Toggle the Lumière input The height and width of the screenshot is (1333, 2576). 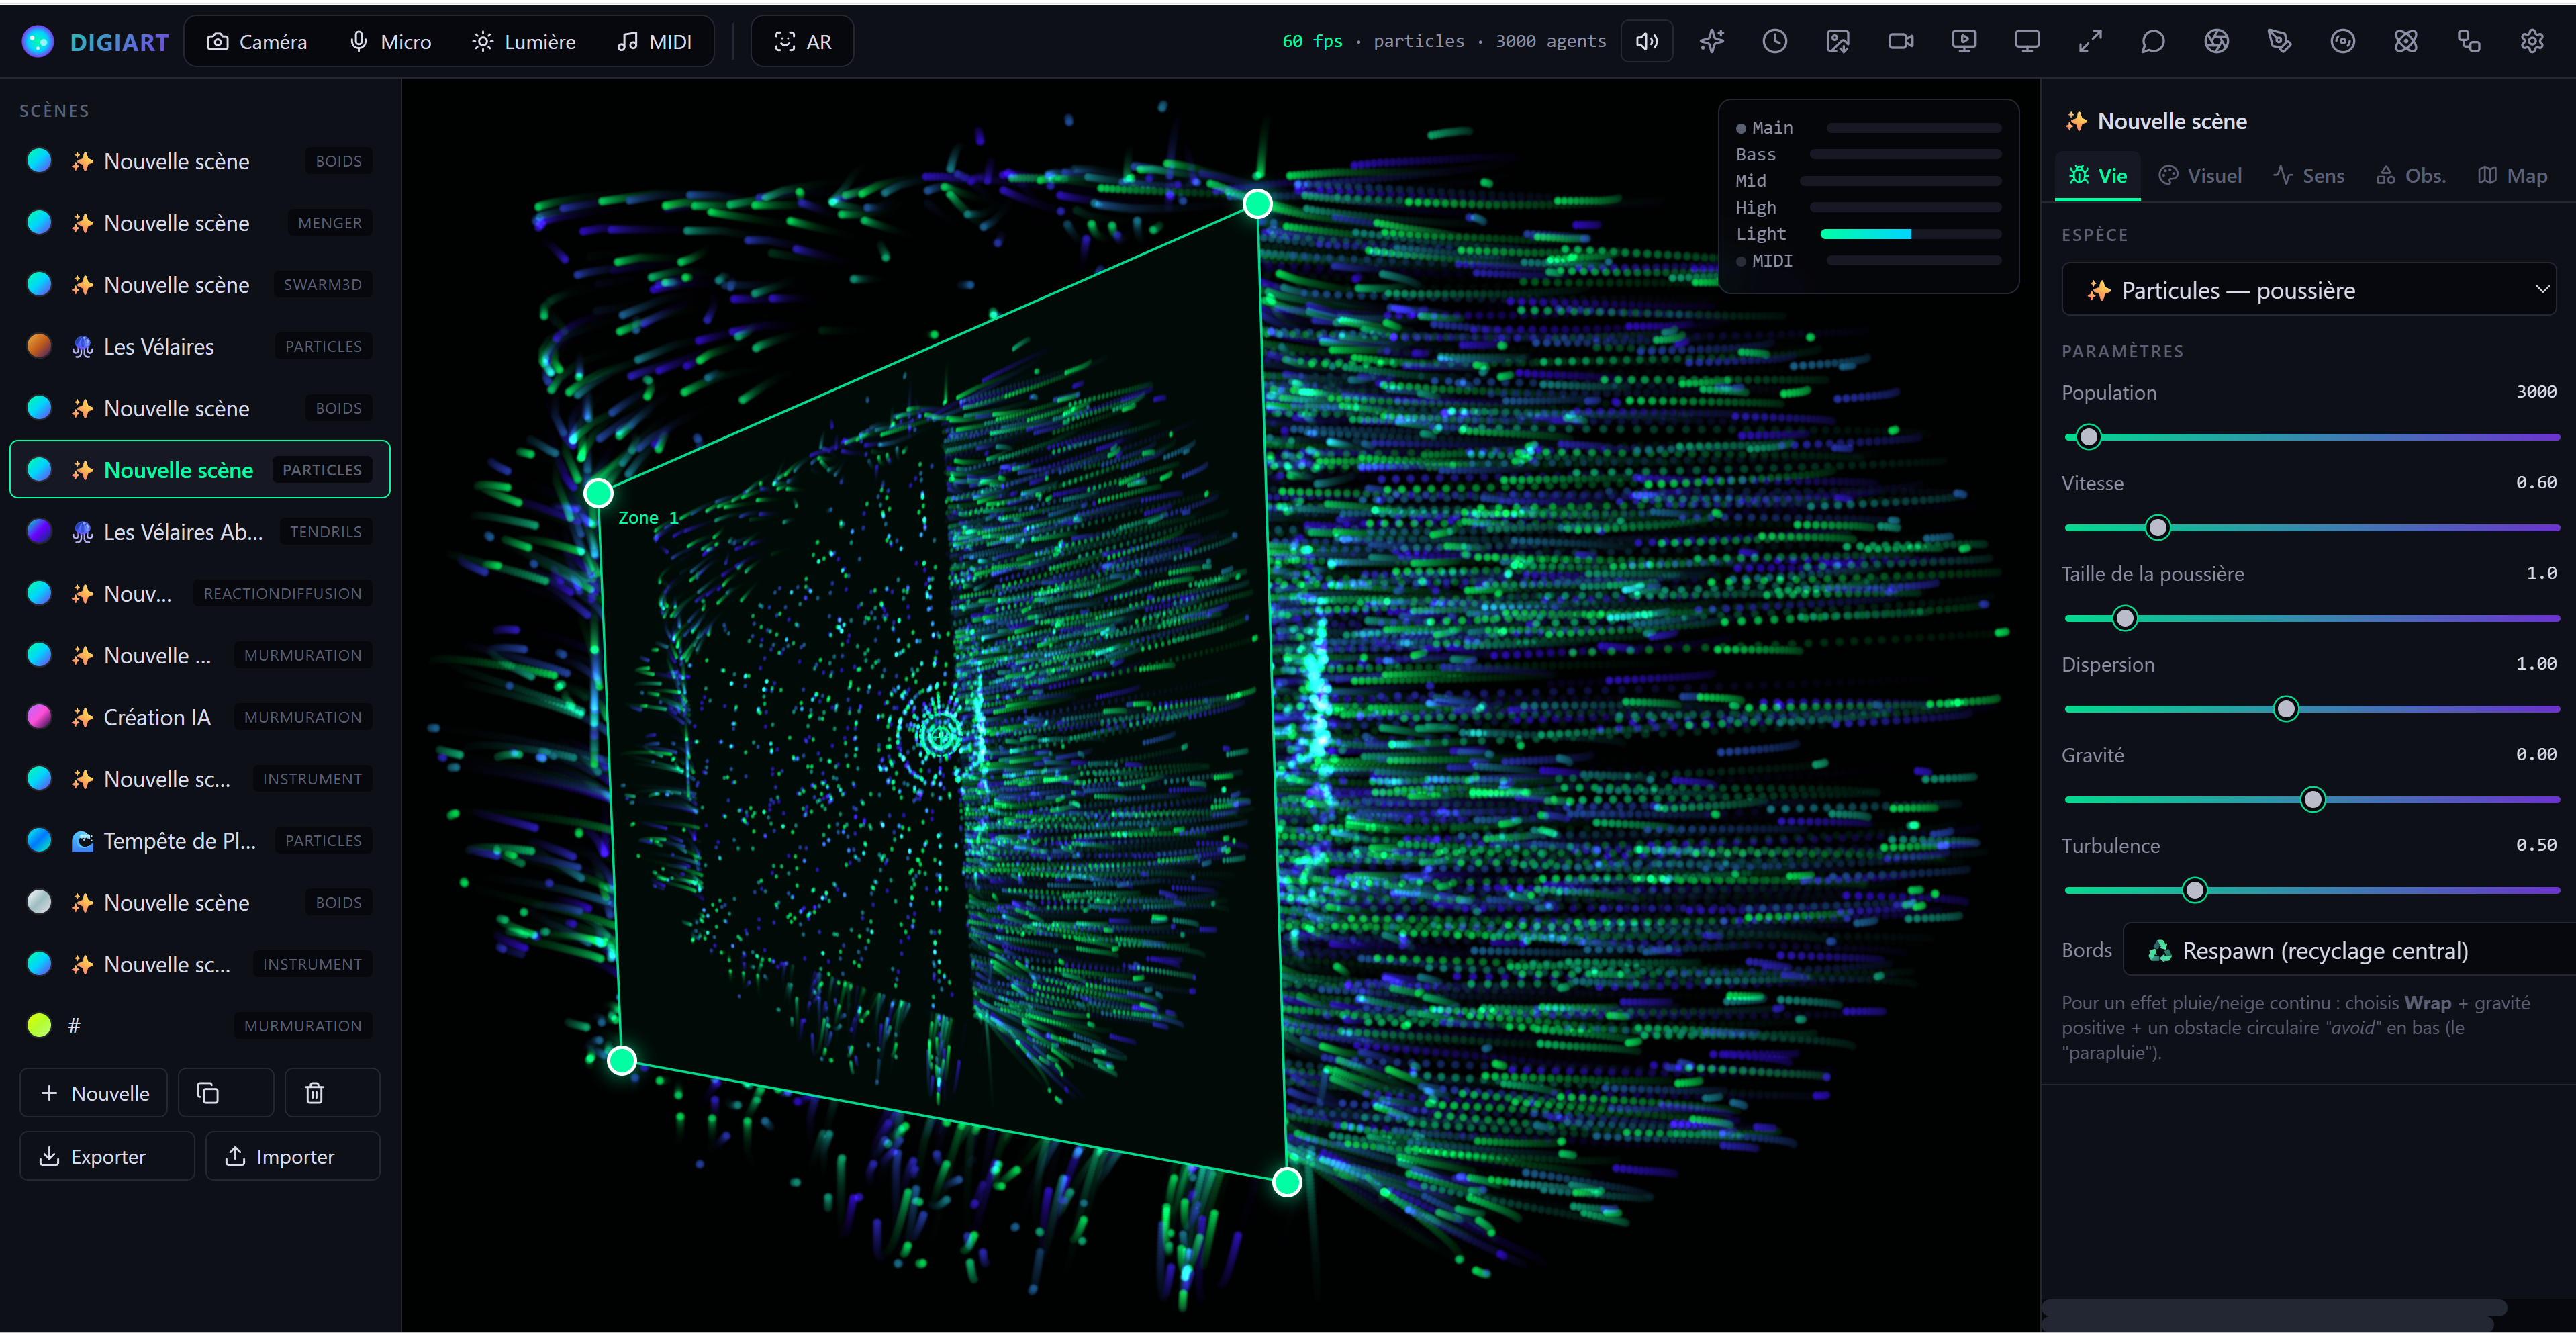[x=524, y=42]
